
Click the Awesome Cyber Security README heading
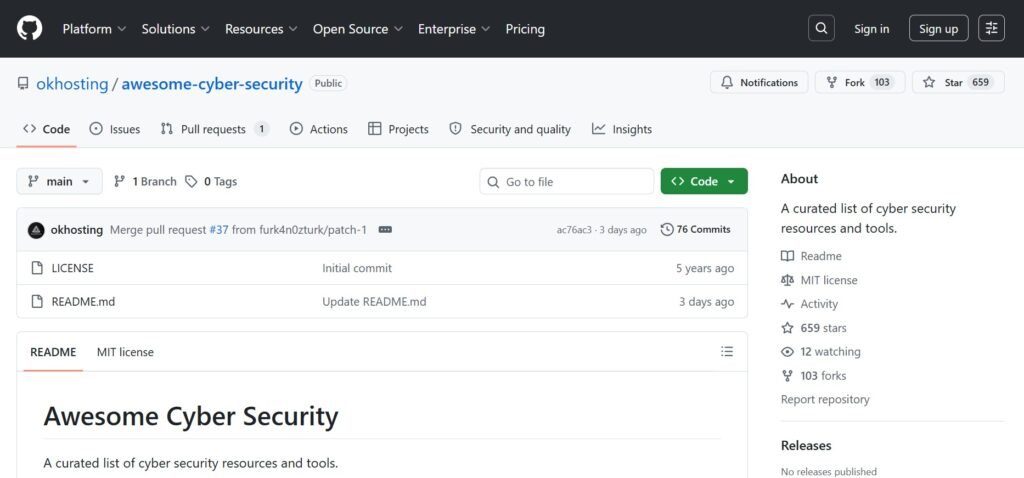point(191,417)
